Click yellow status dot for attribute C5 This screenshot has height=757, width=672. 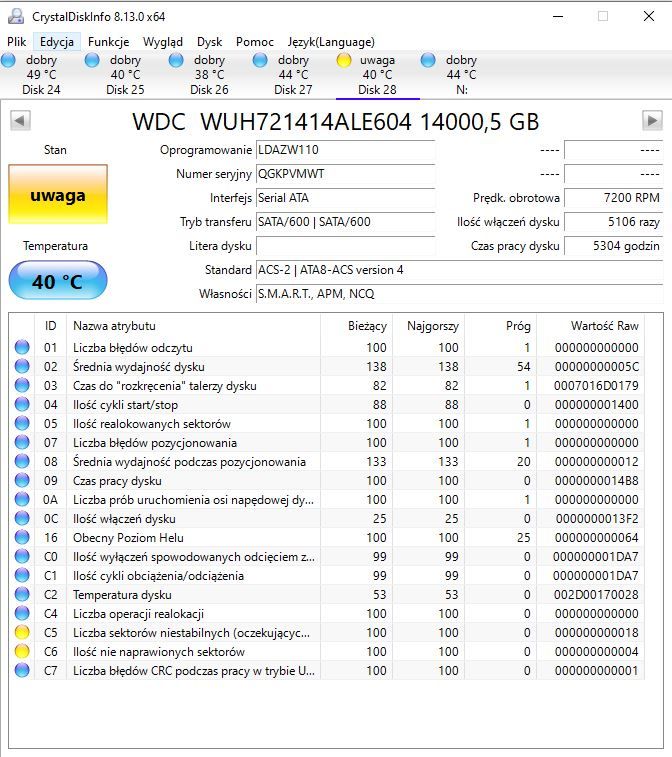pyautogui.click(x=22, y=632)
